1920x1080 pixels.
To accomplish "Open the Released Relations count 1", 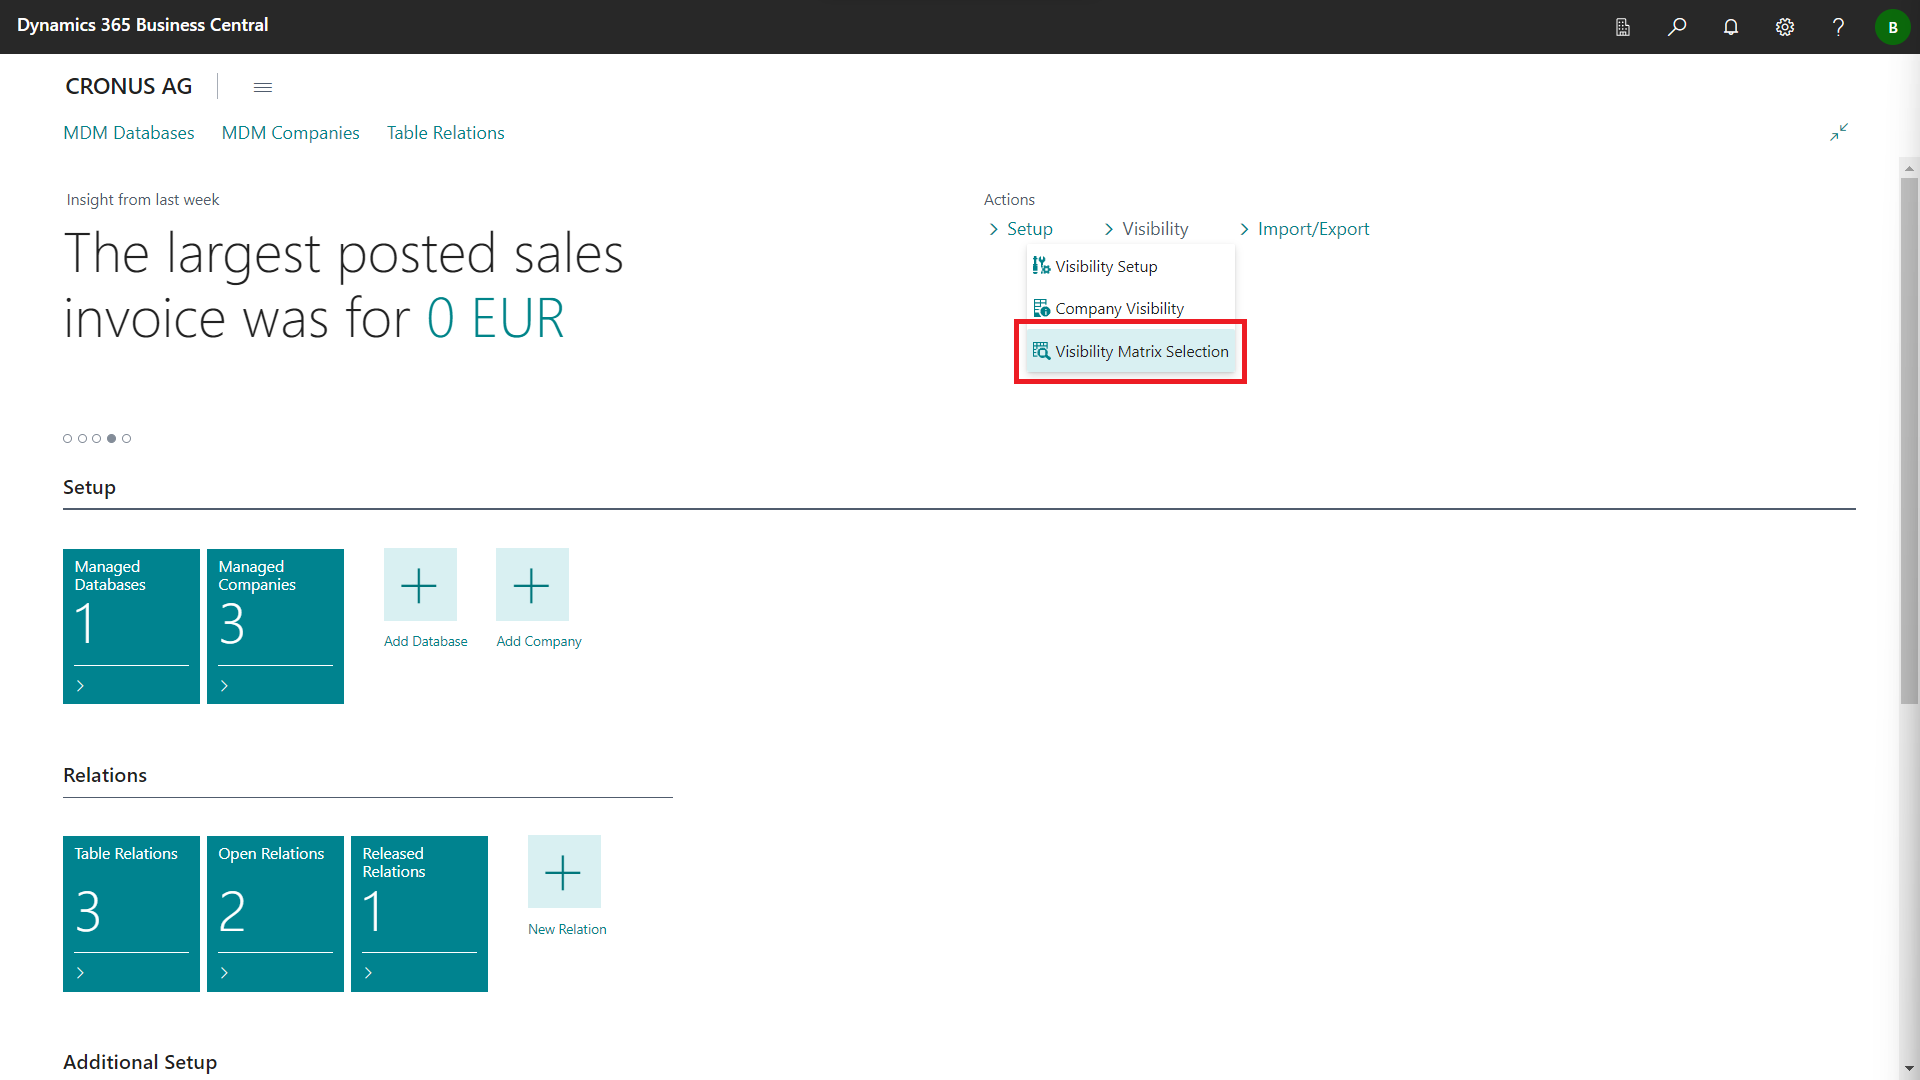I will pyautogui.click(x=373, y=911).
